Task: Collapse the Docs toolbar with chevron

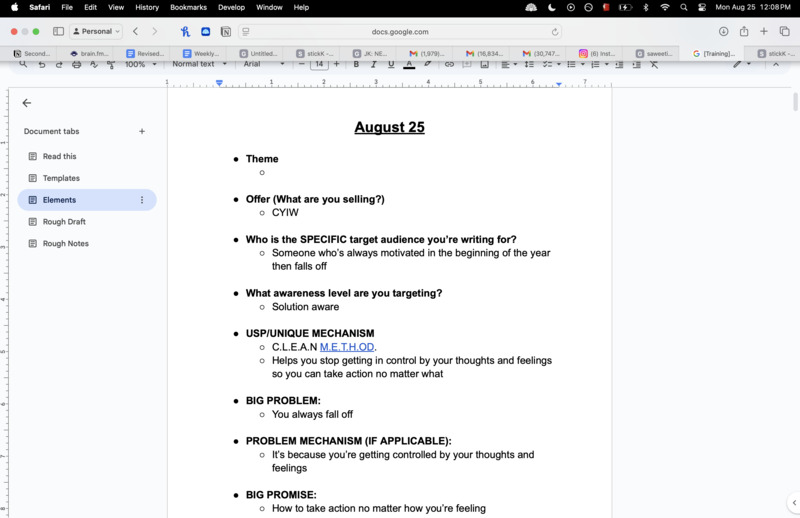Action: [x=776, y=64]
